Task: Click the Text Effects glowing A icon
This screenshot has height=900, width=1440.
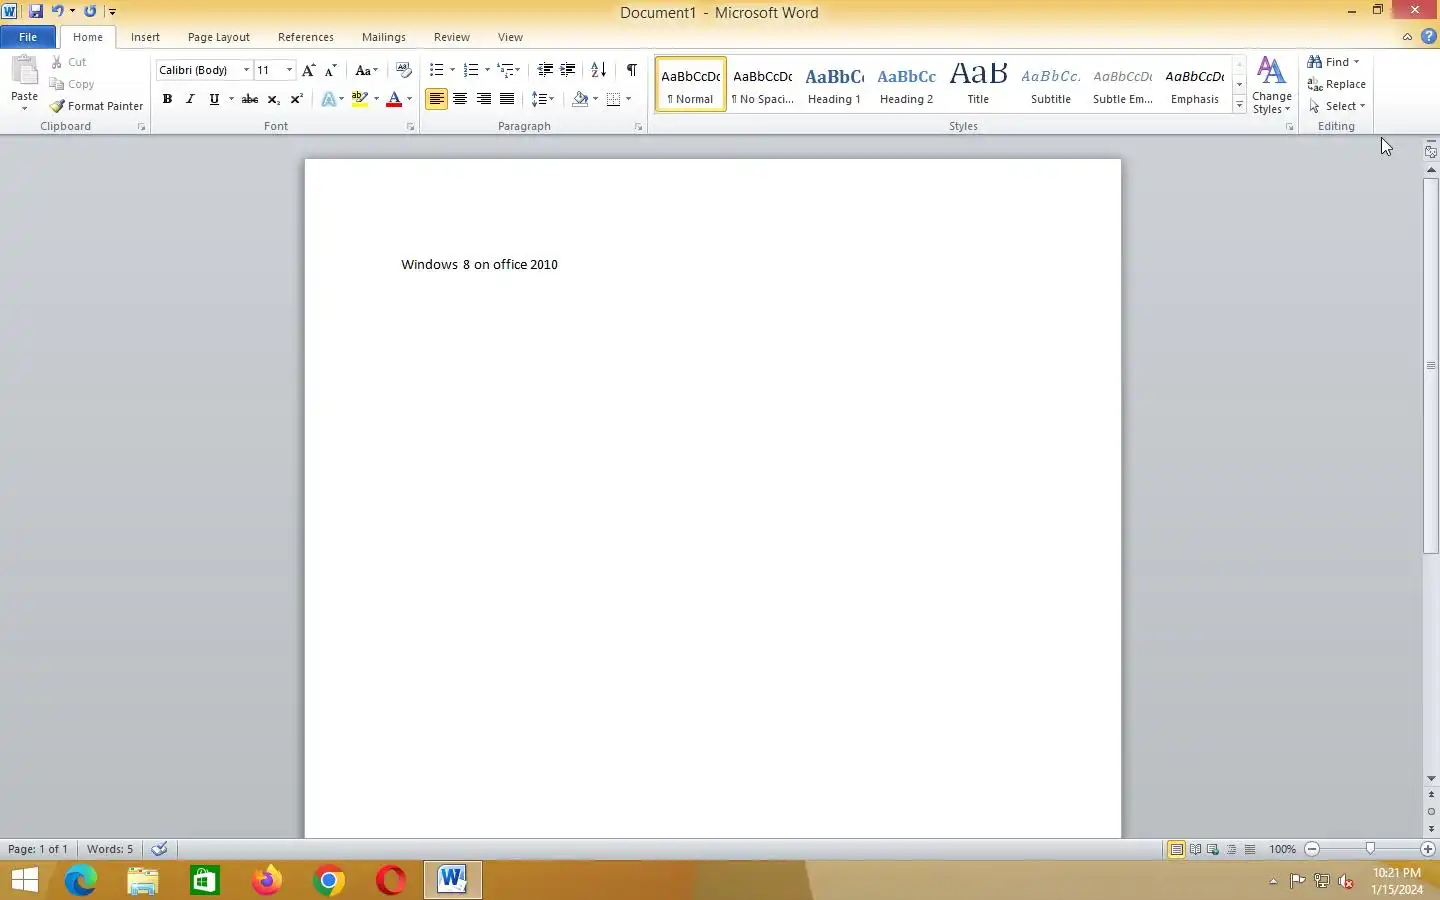Action: pyautogui.click(x=328, y=99)
